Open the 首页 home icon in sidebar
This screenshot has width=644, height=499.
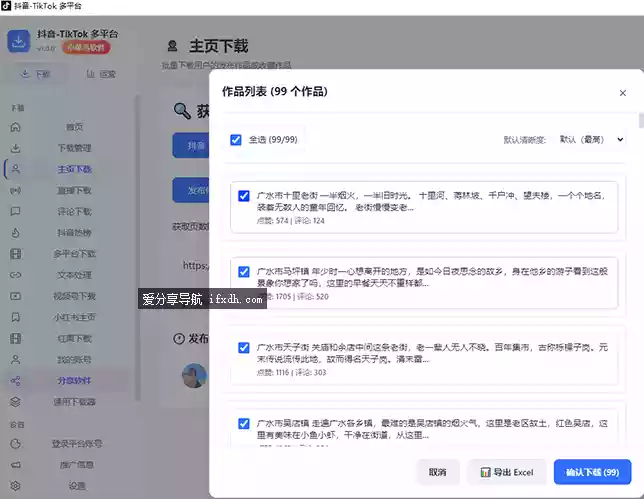coord(16,127)
